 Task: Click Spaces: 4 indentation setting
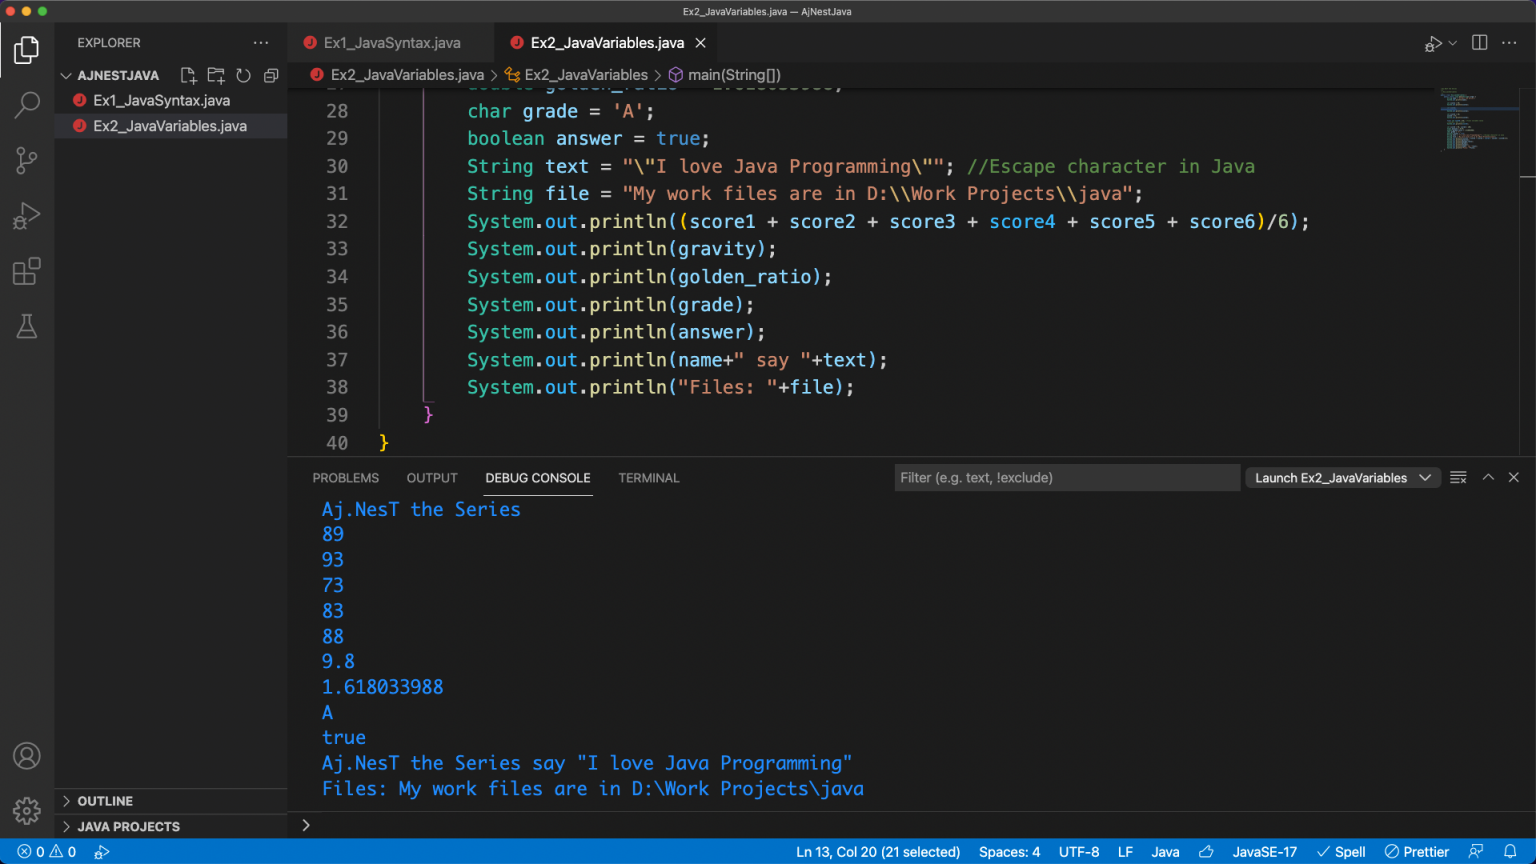coord(1009,852)
